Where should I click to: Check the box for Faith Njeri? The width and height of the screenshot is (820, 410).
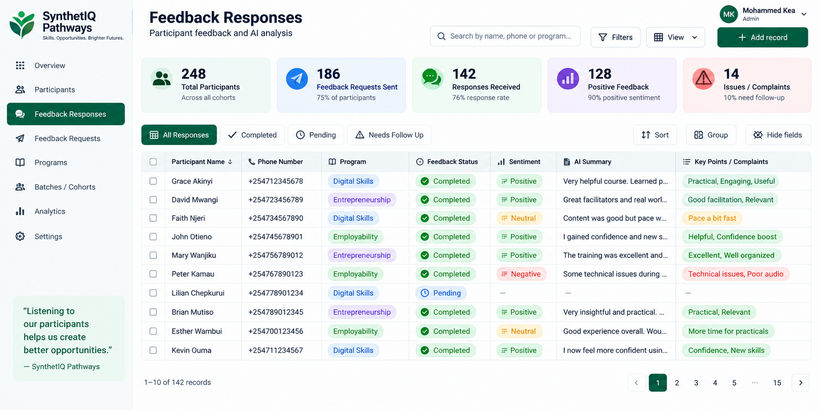pyautogui.click(x=153, y=218)
